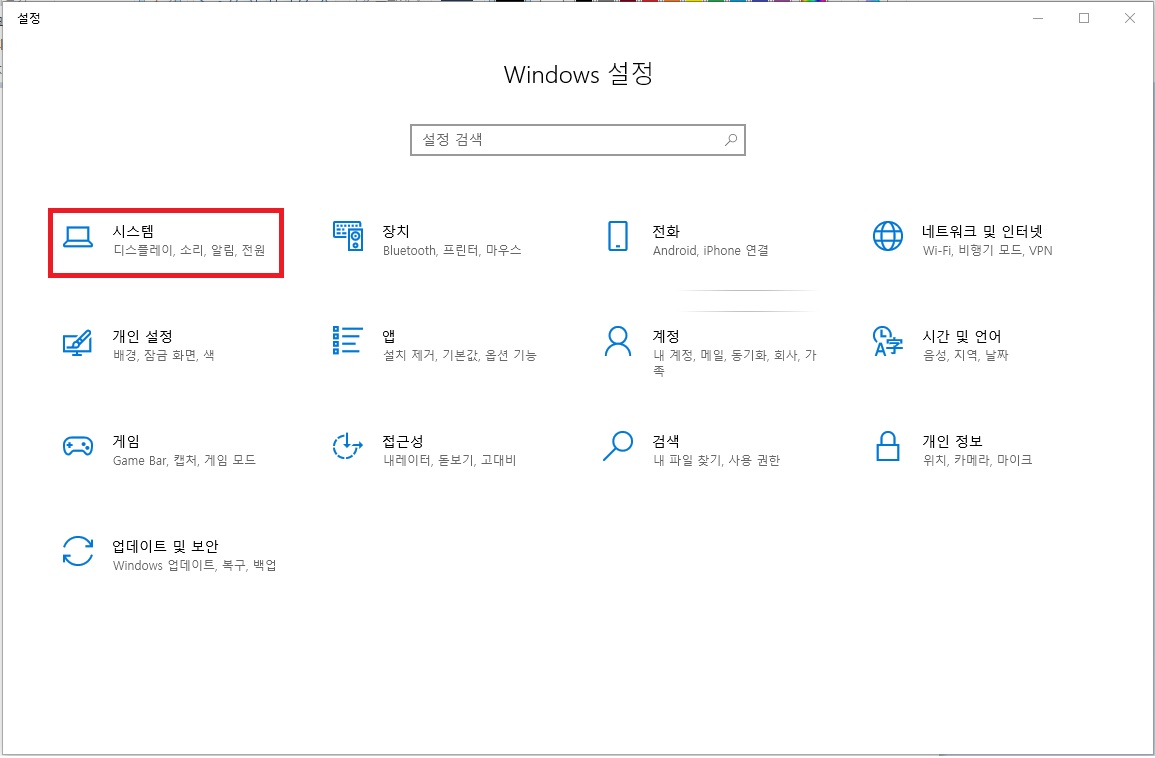The height and width of the screenshot is (758, 1155).
Task: Open the 앱 list icon
Action: pyautogui.click(x=348, y=340)
